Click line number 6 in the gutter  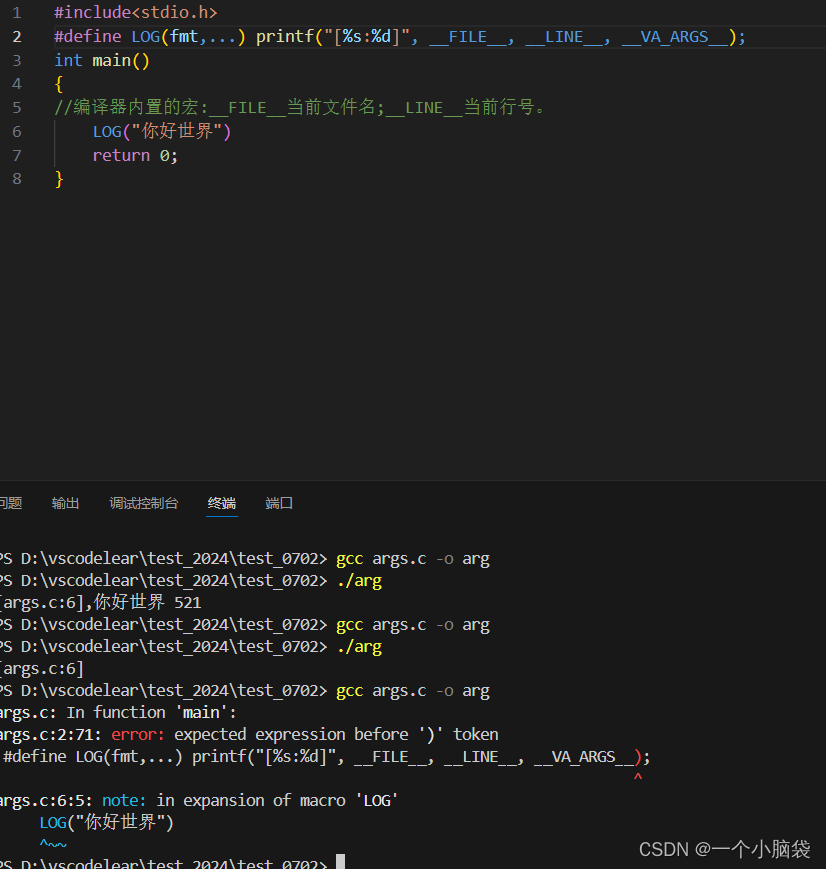[x=17, y=132]
